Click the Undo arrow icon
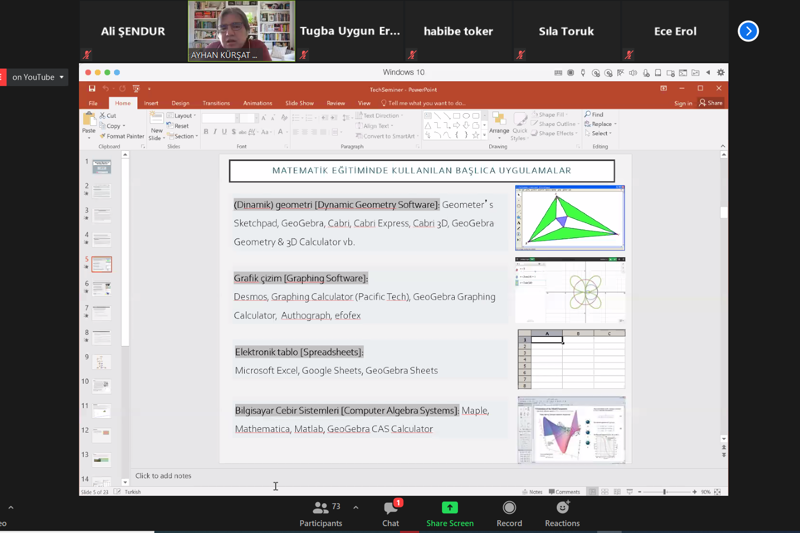Image resolution: width=800 pixels, height=533 pixels. (106, 89)
